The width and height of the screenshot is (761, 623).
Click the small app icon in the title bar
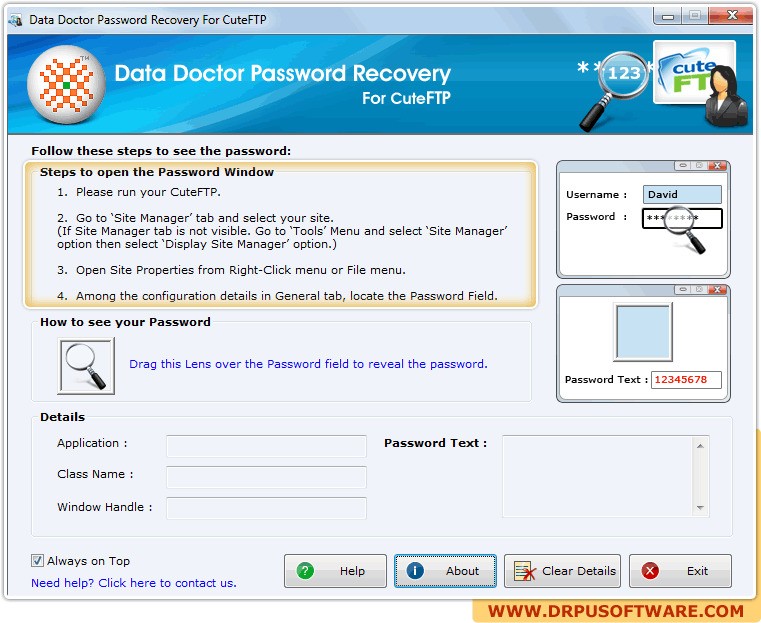pyautogui.click(x=16, y=20)
